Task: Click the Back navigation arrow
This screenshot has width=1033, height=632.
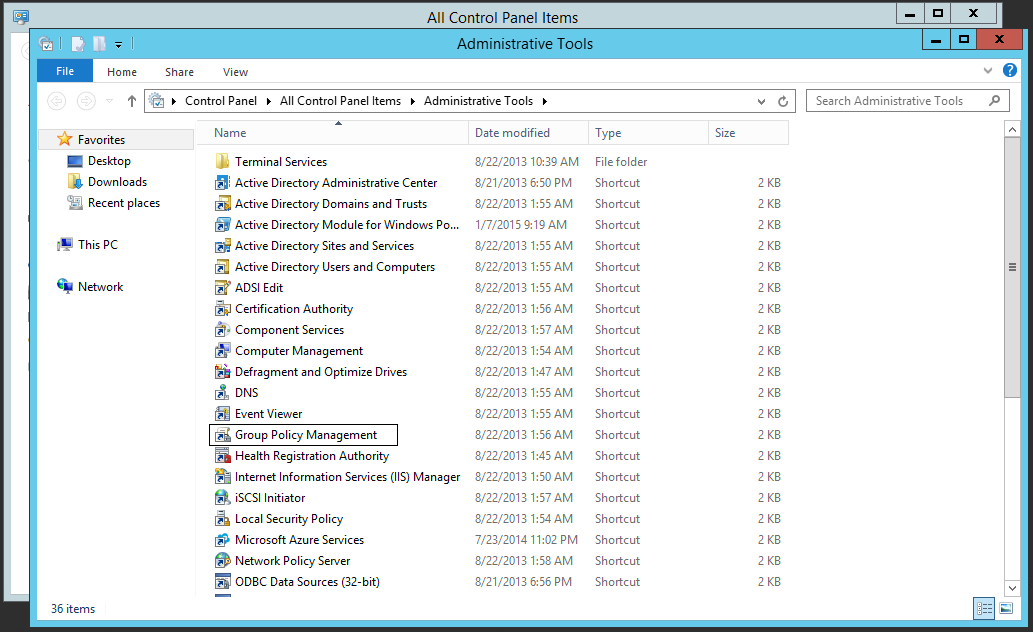Action: [57, 101]
